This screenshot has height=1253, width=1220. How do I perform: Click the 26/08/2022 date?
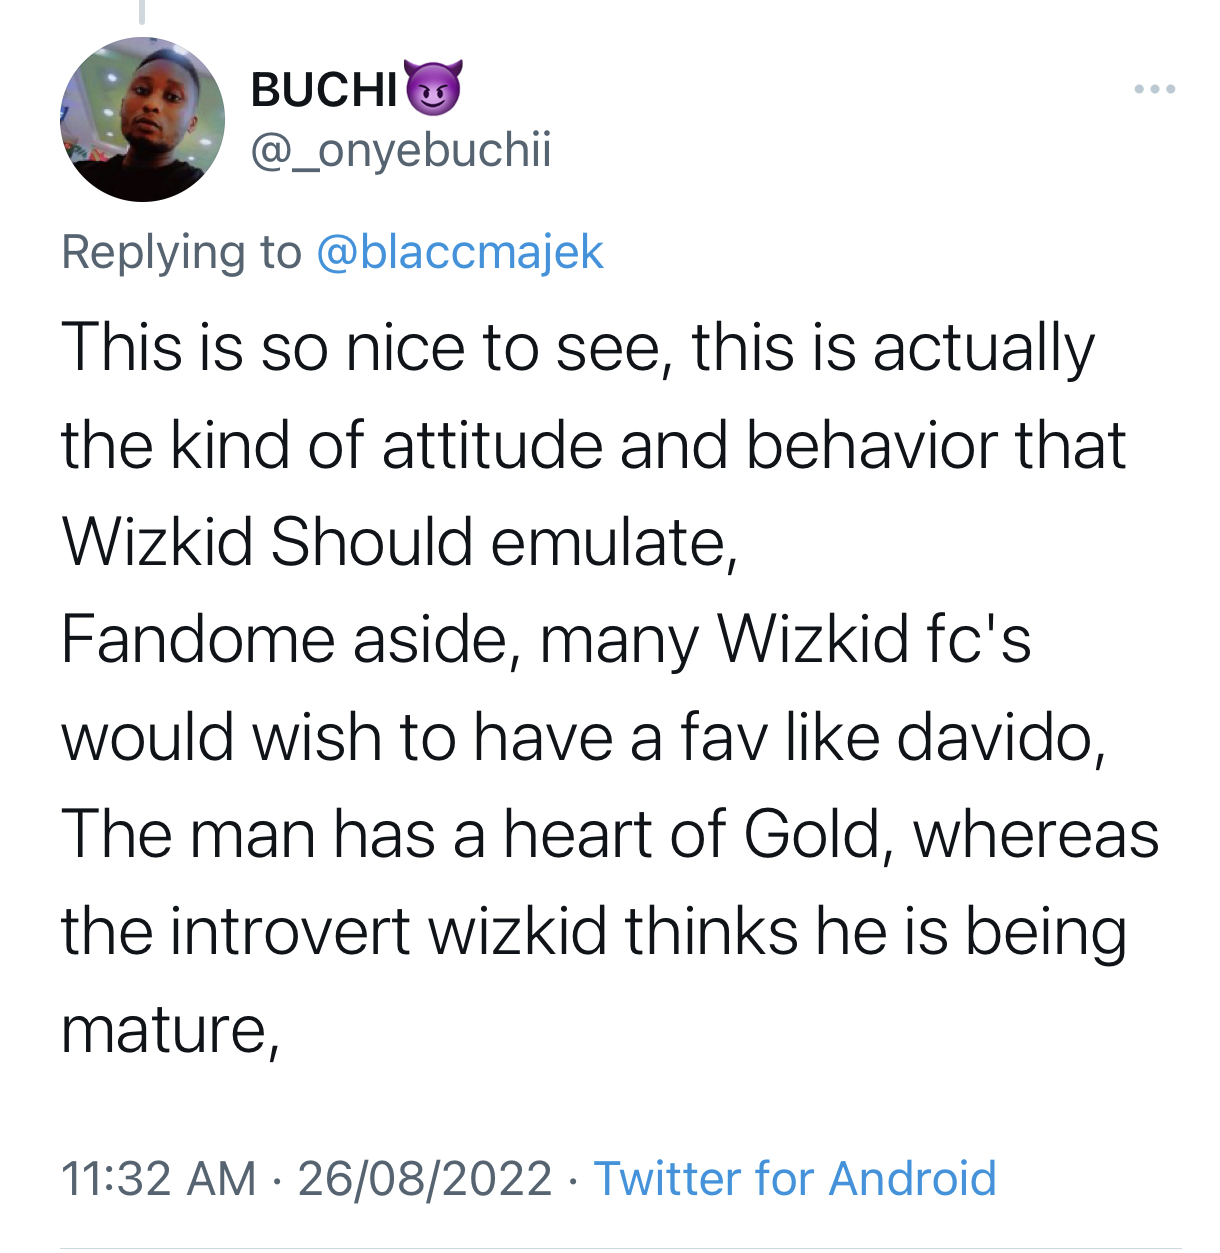pos(425,1178)
